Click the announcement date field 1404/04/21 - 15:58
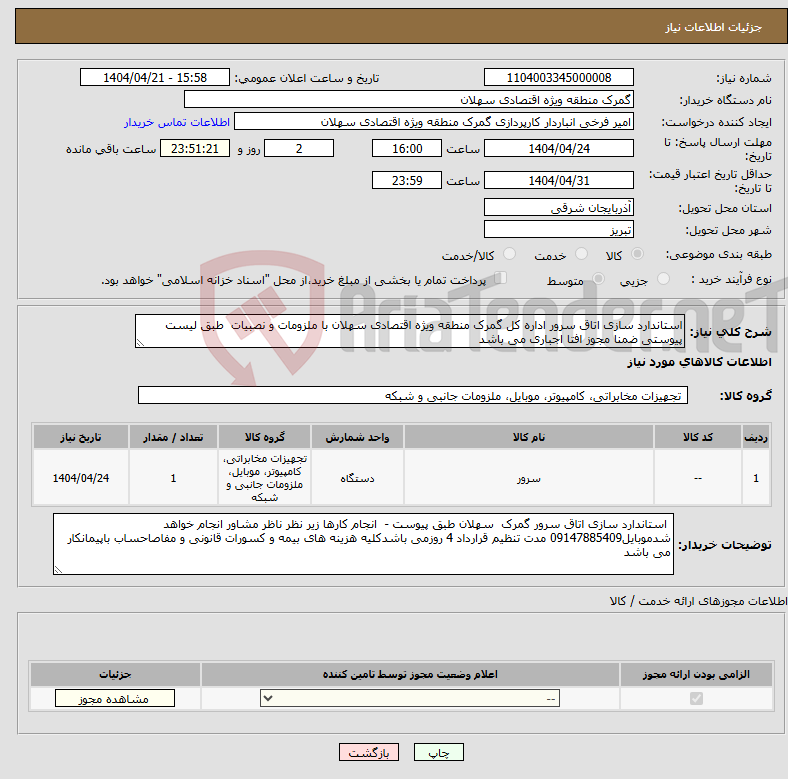 155,77
